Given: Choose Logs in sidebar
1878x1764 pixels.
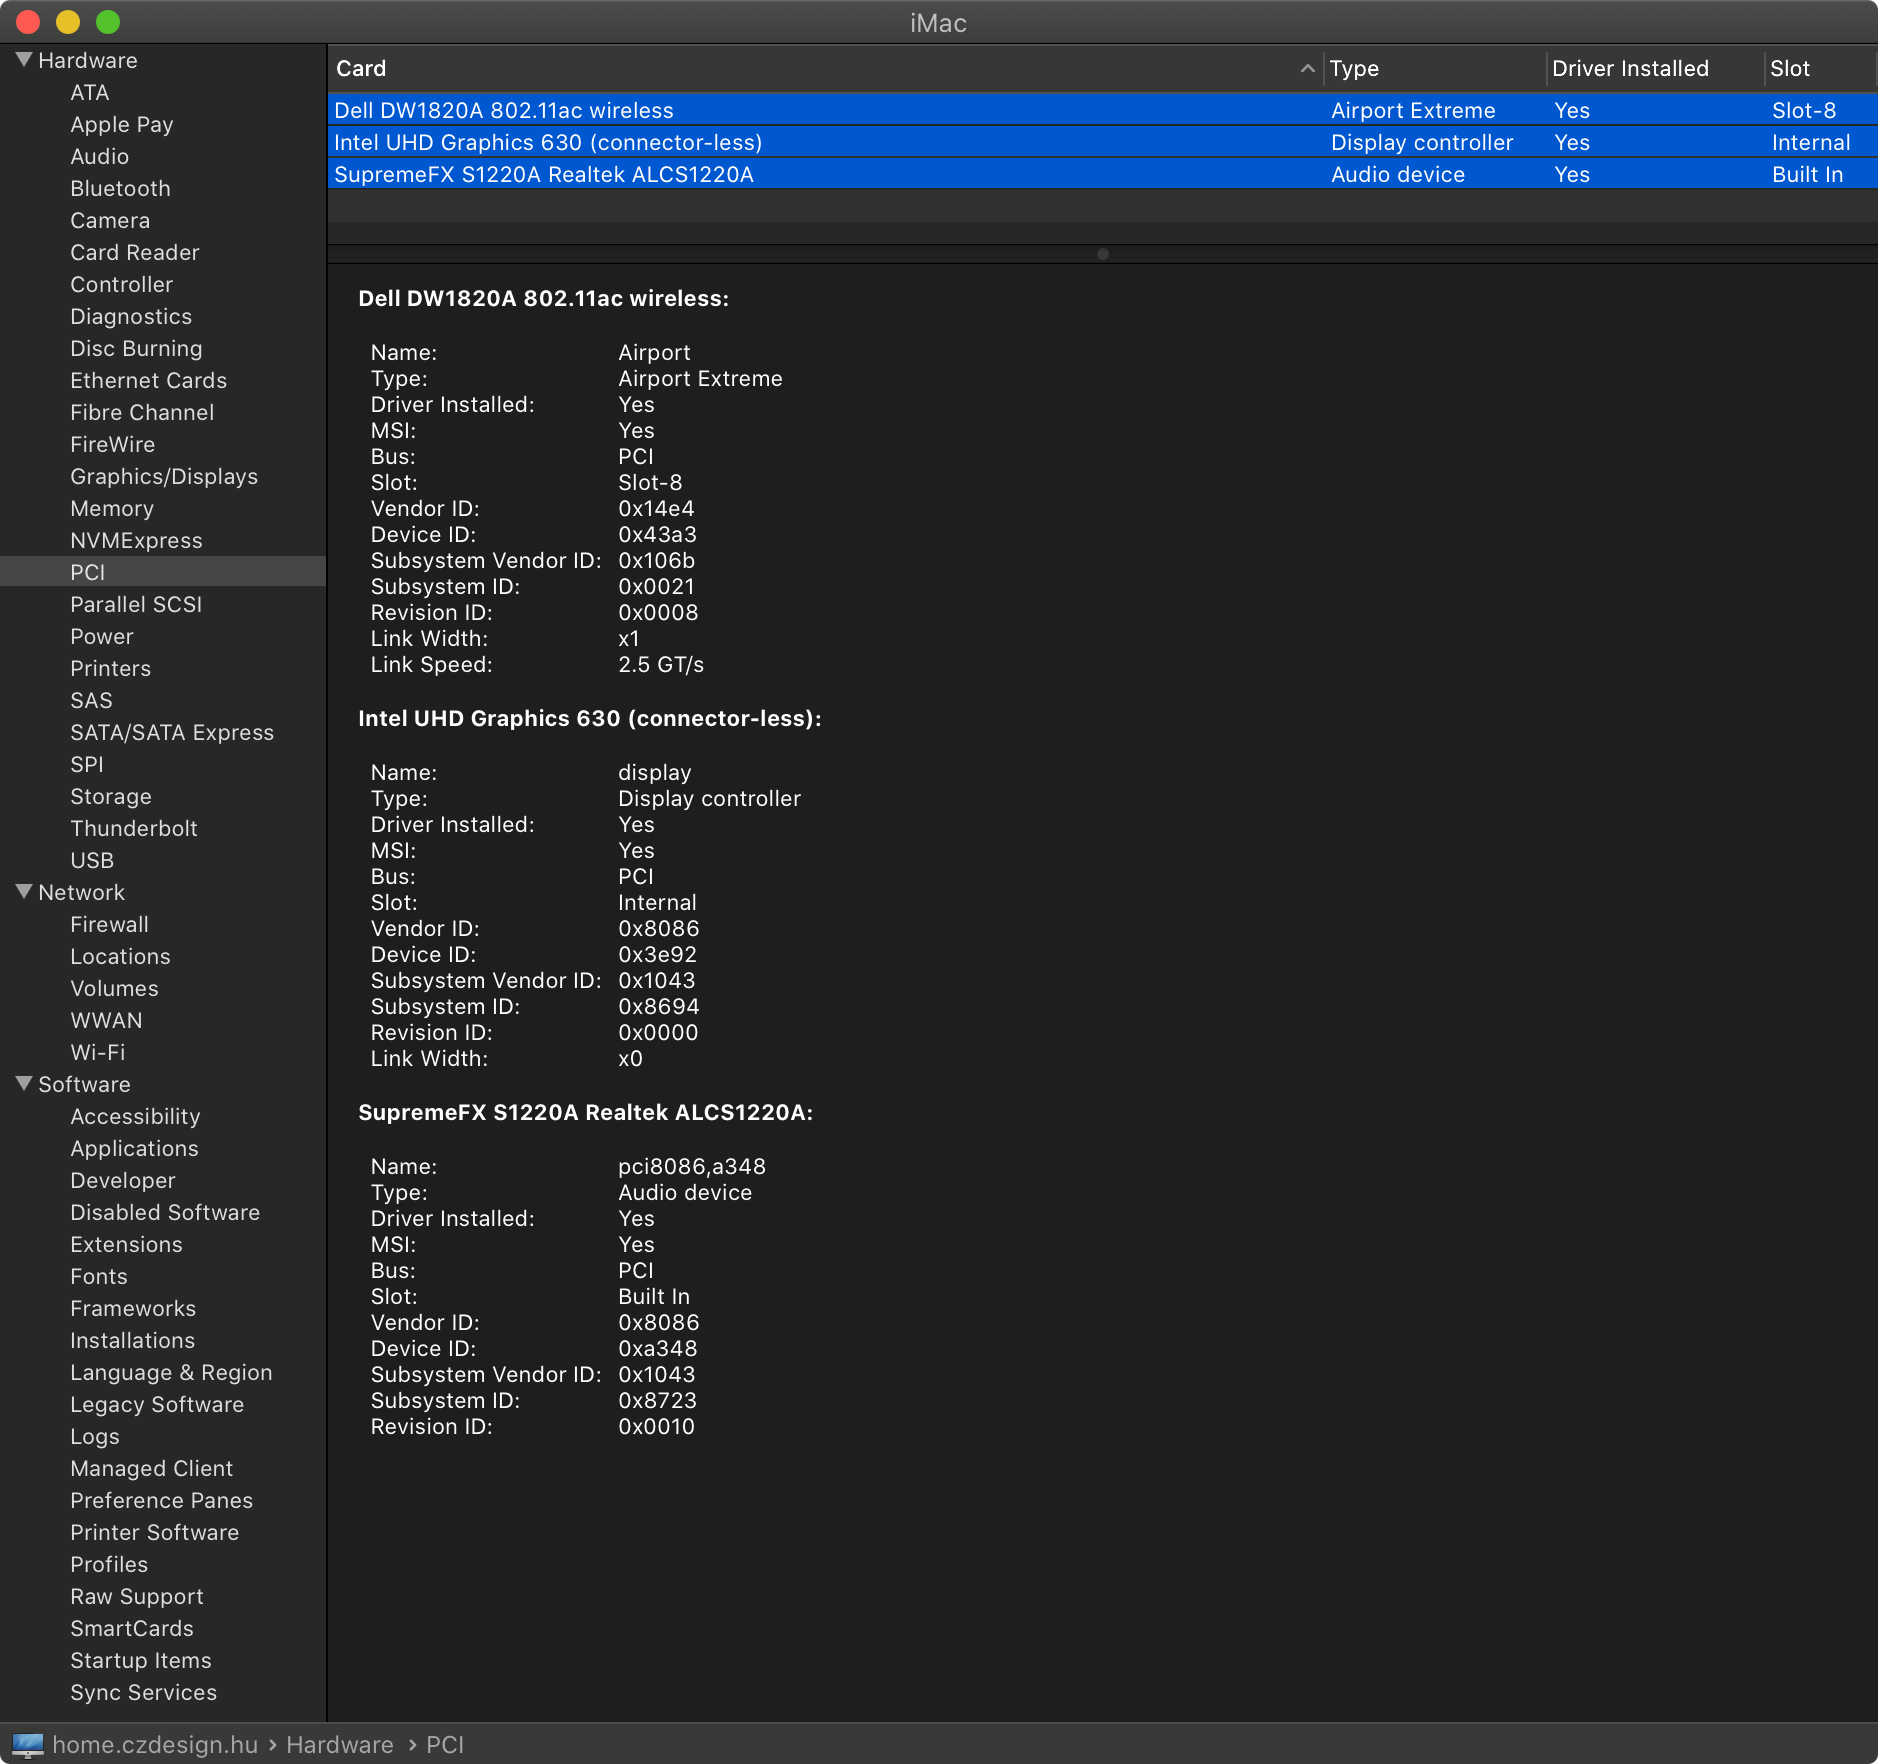Looking at the screenshot, I should coord(94,1436).
